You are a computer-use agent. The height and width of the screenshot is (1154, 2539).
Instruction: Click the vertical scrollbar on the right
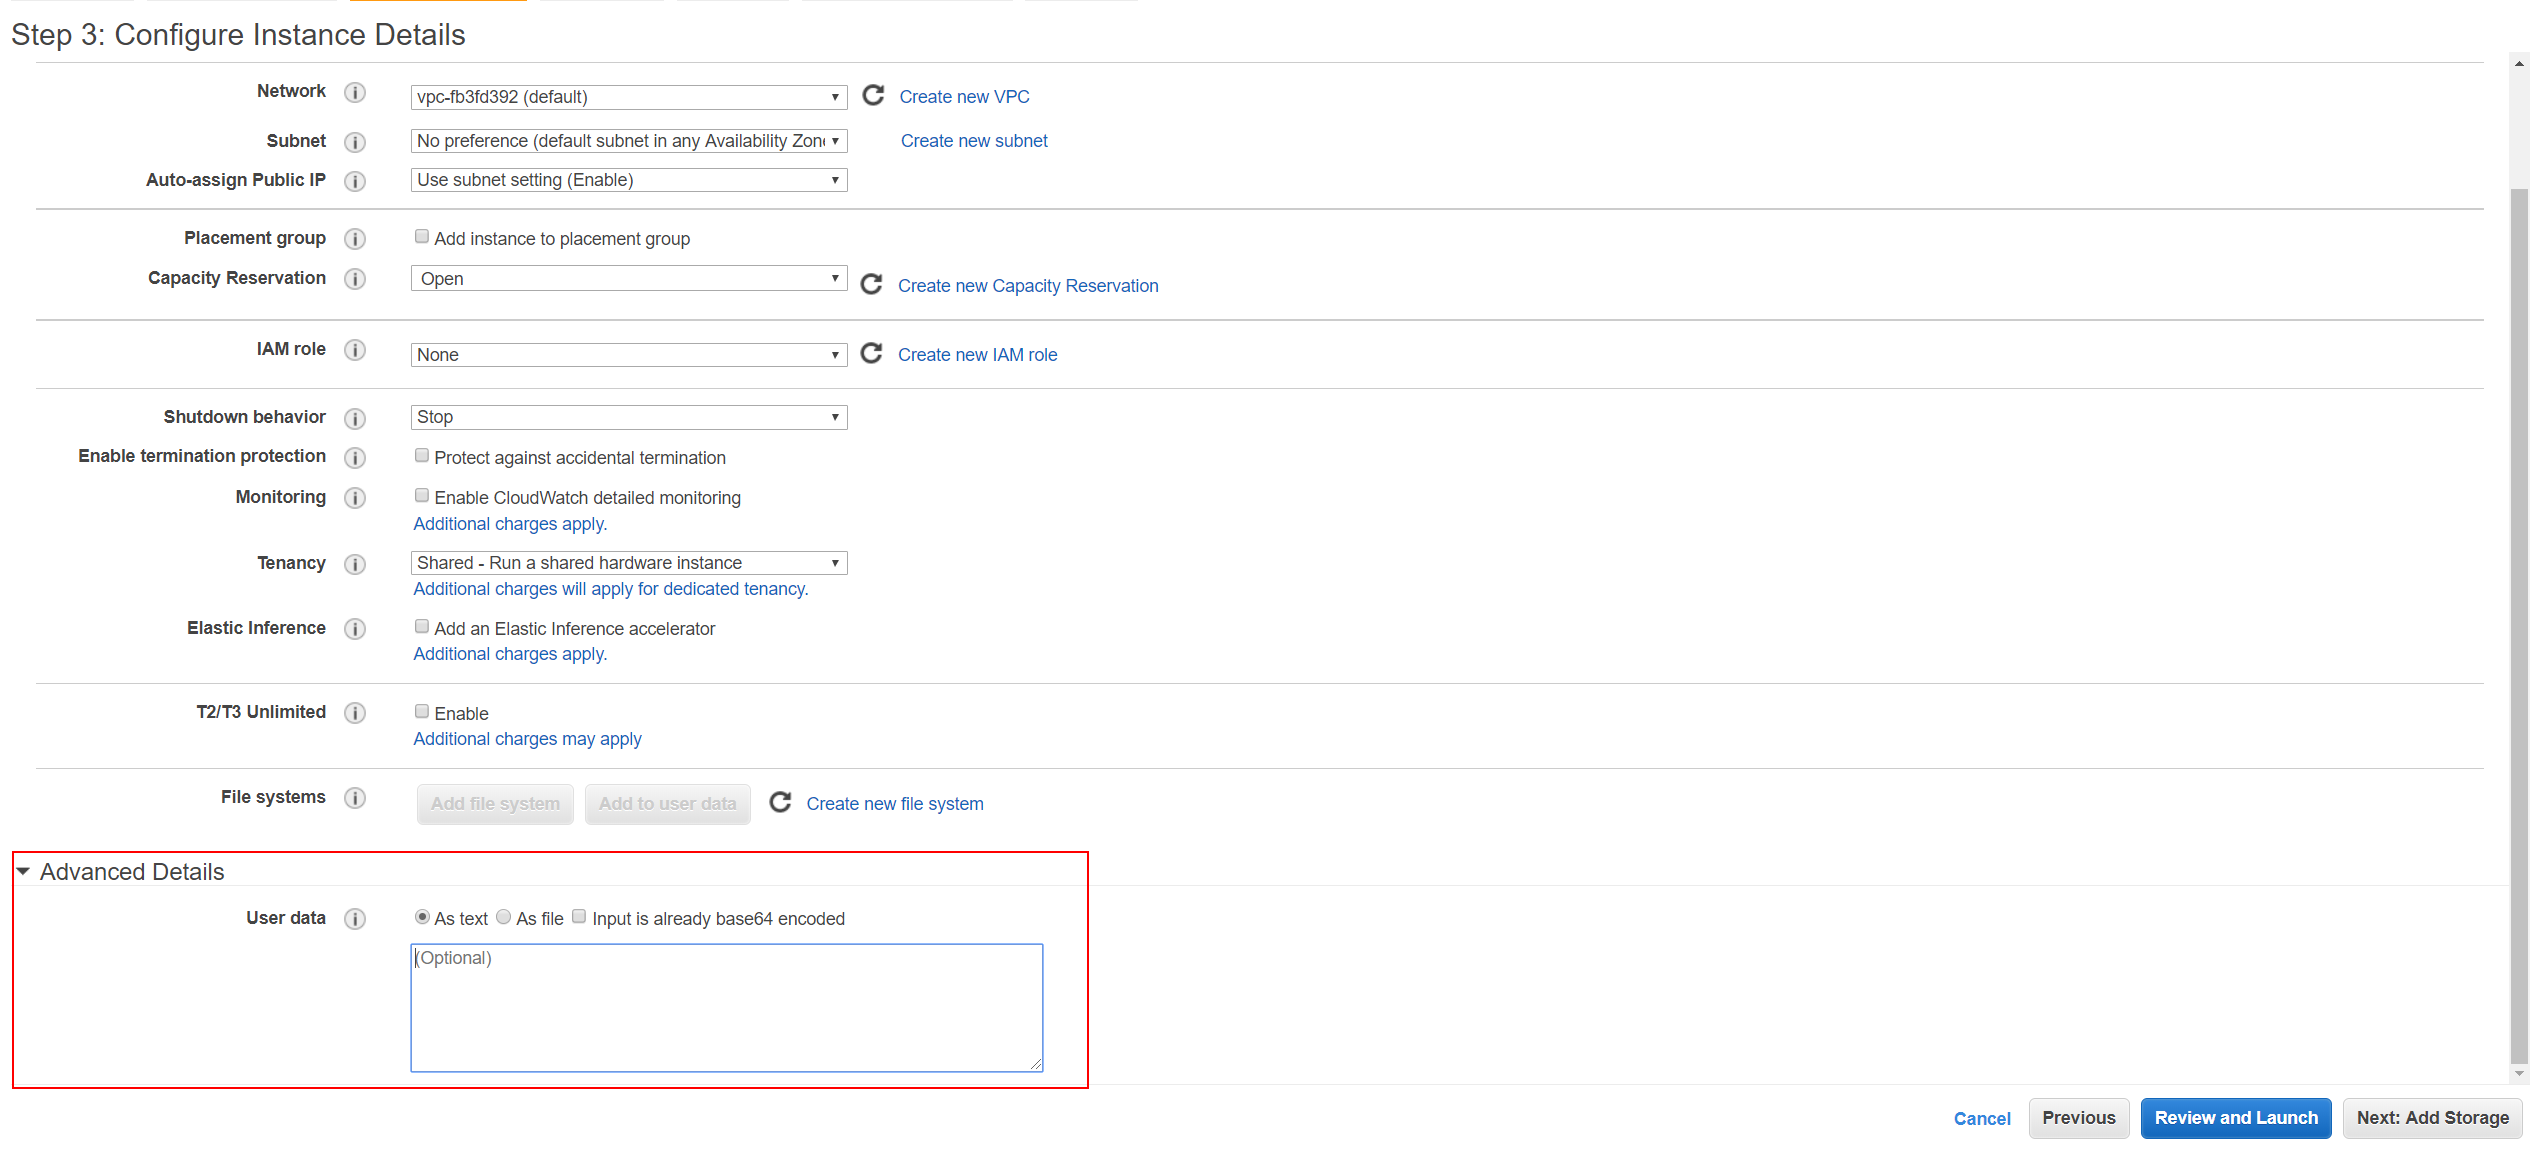[x=2519, y=600]
